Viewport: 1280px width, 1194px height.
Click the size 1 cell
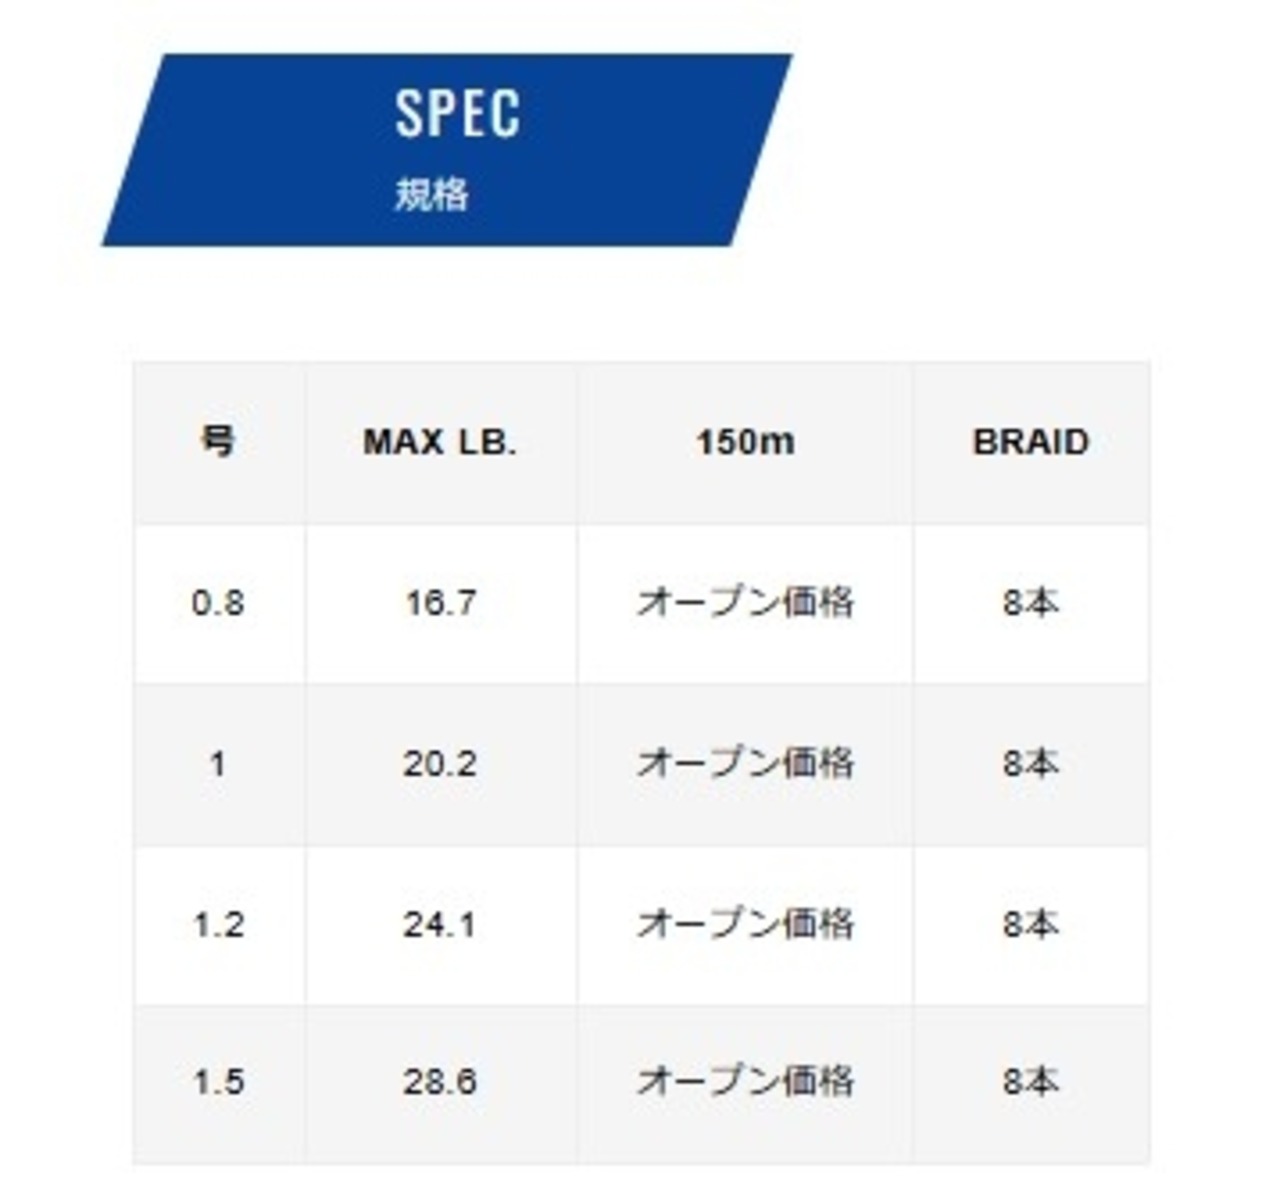tap(218, 765)
